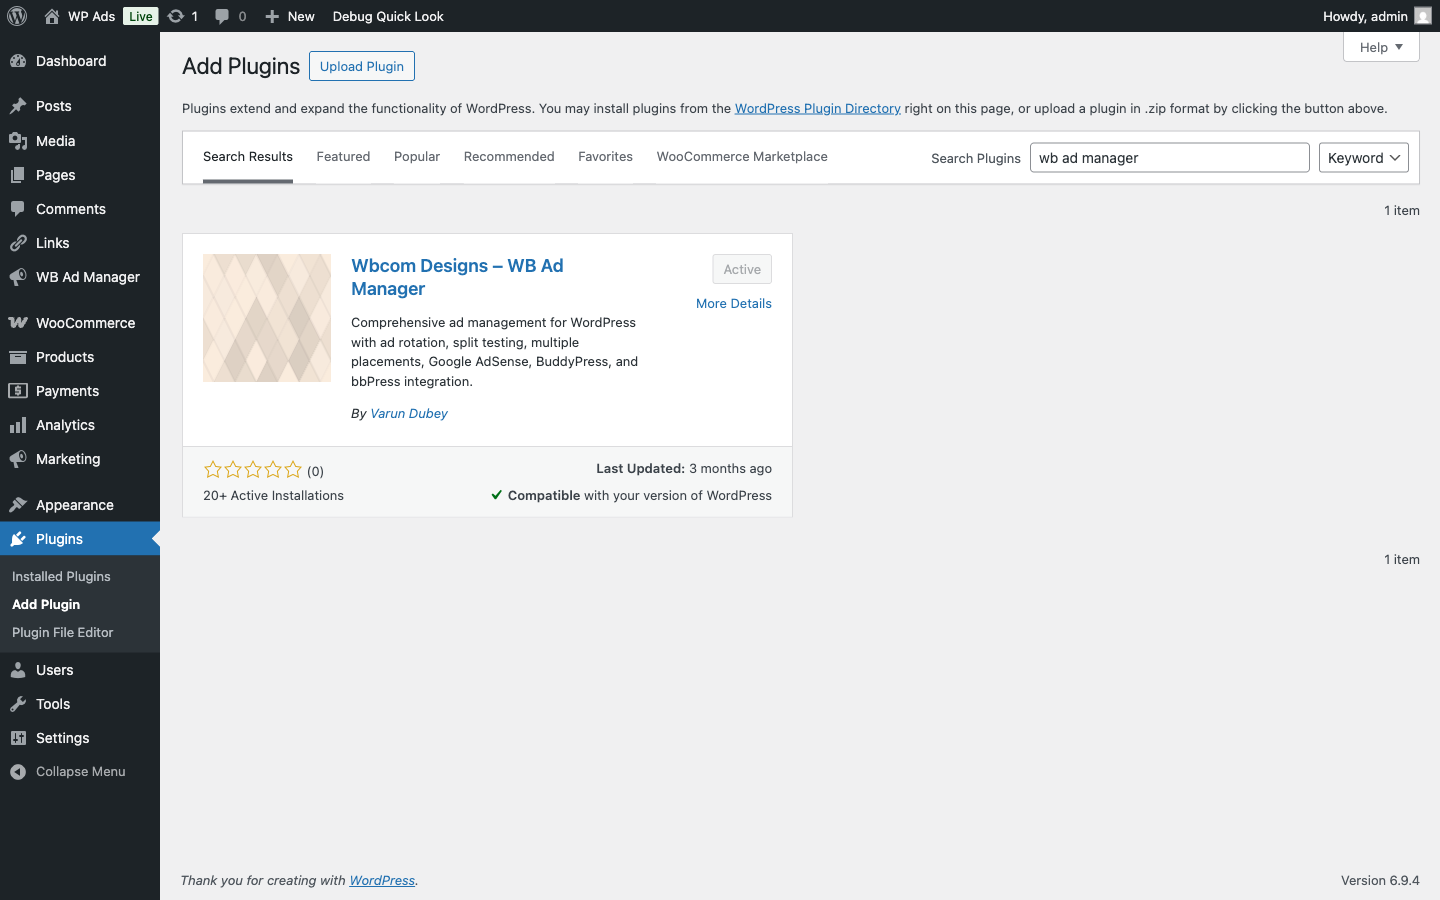Switch to the Favorites tab
1440x900 pixels.
(605, 157)
